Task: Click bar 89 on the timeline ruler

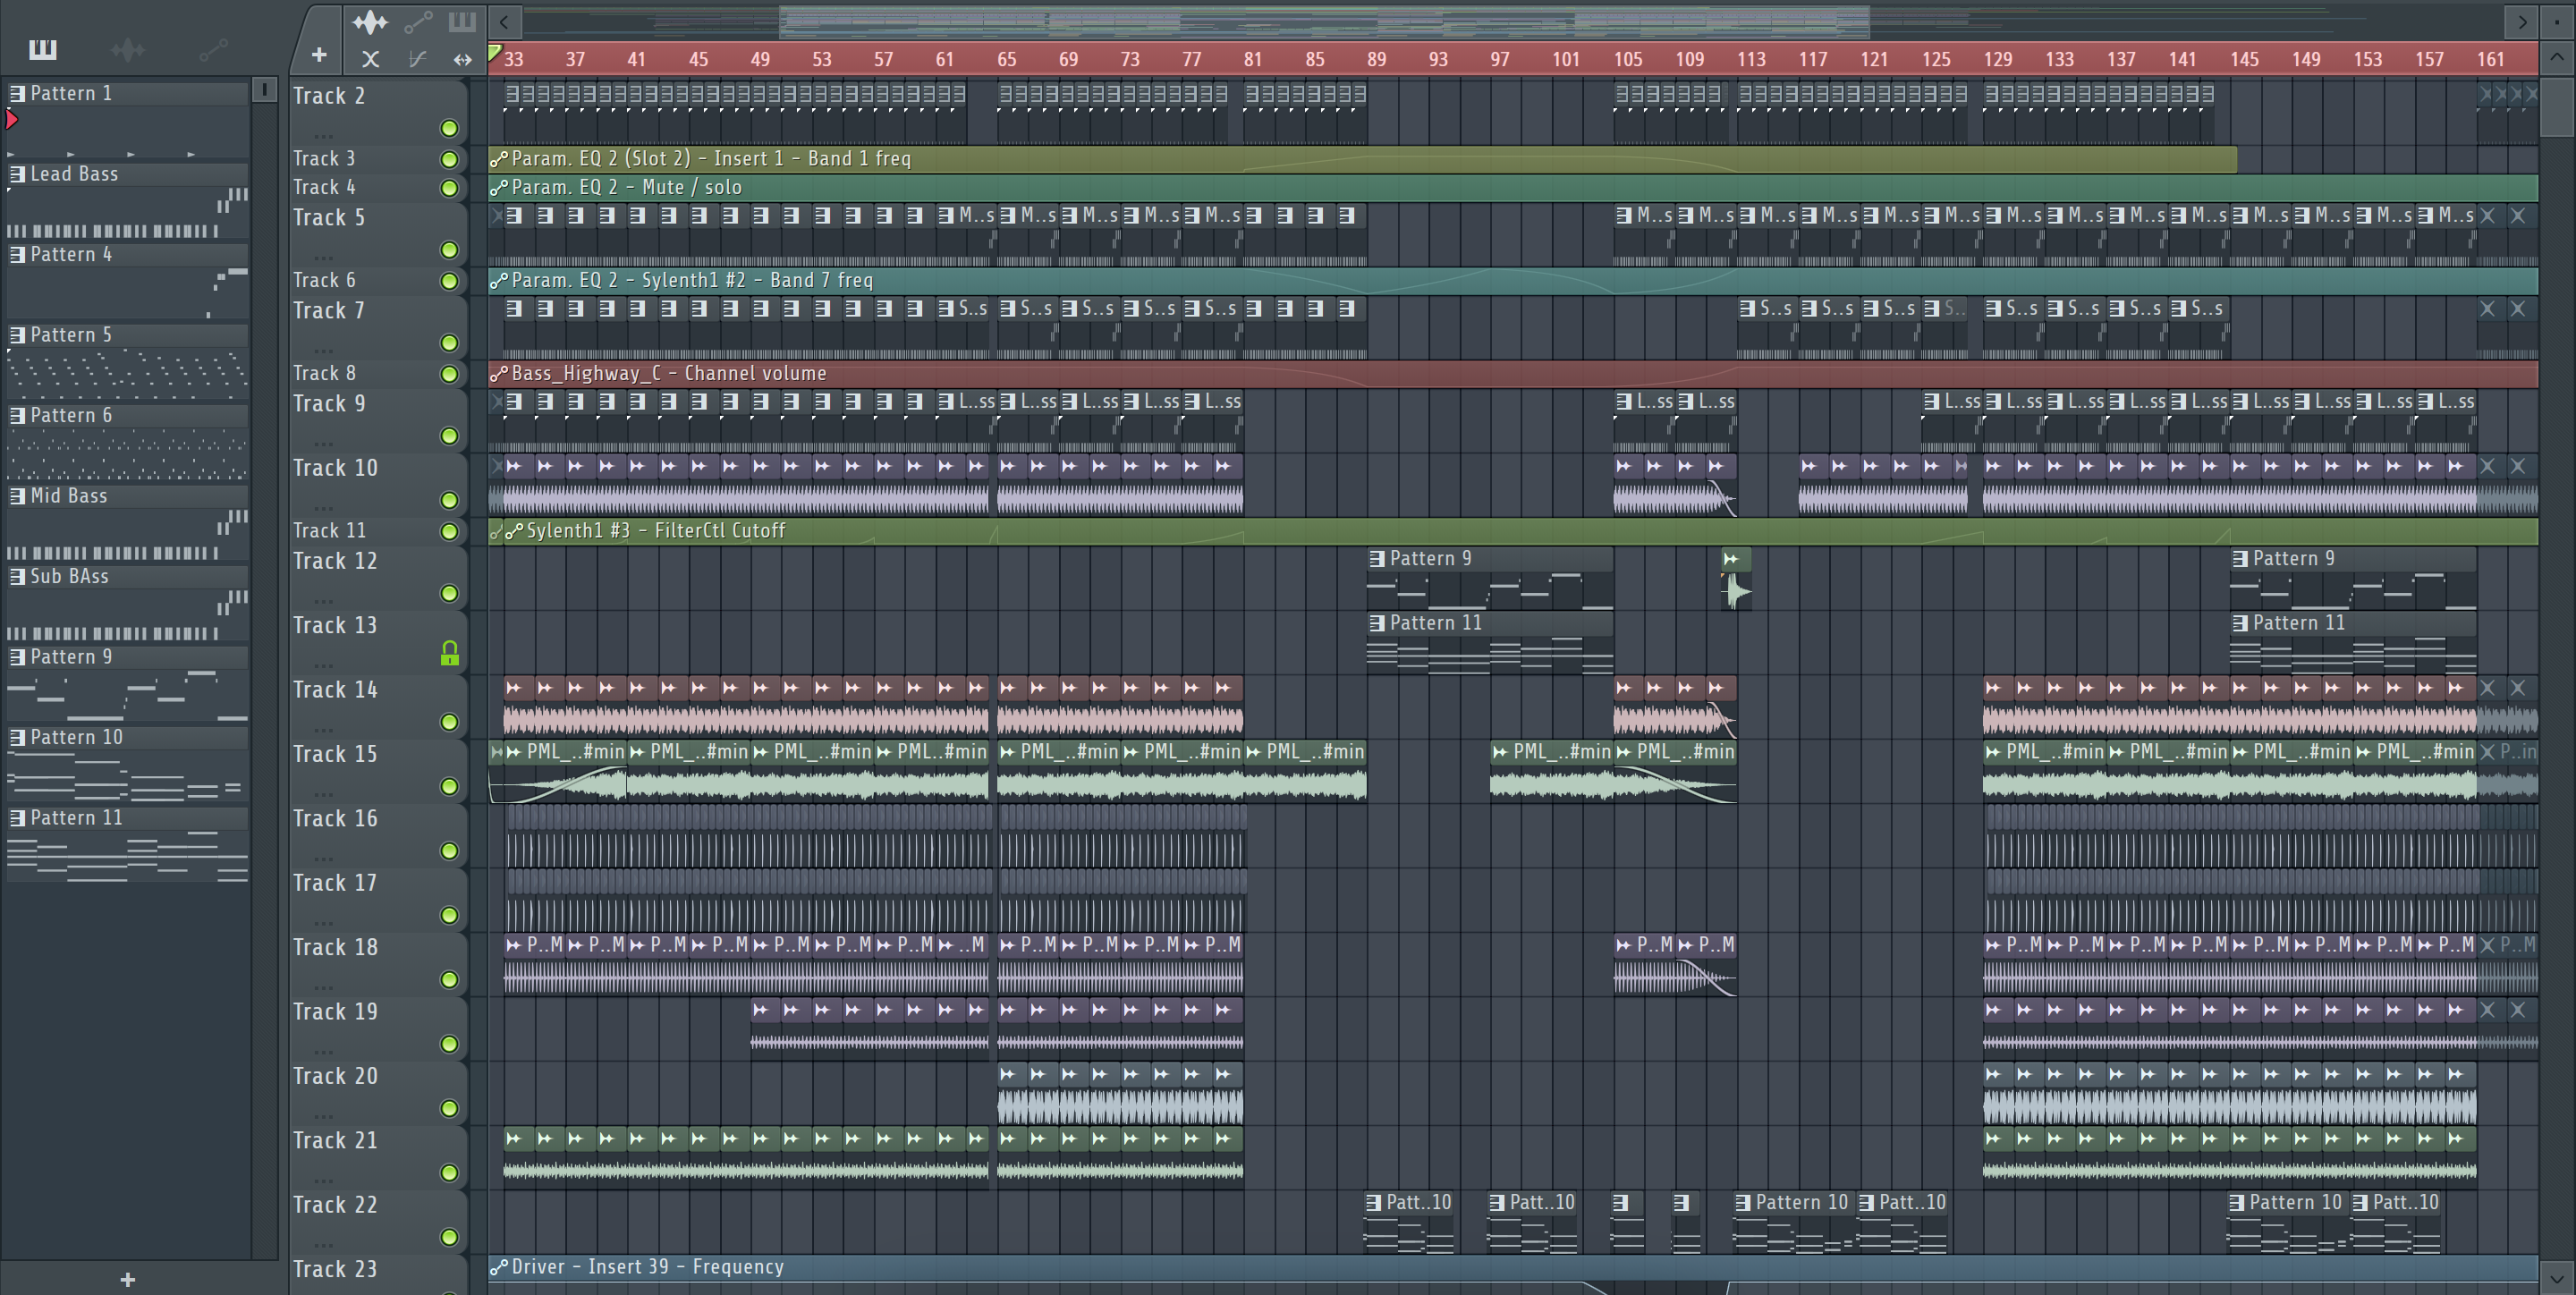Action: (1376, 59)
